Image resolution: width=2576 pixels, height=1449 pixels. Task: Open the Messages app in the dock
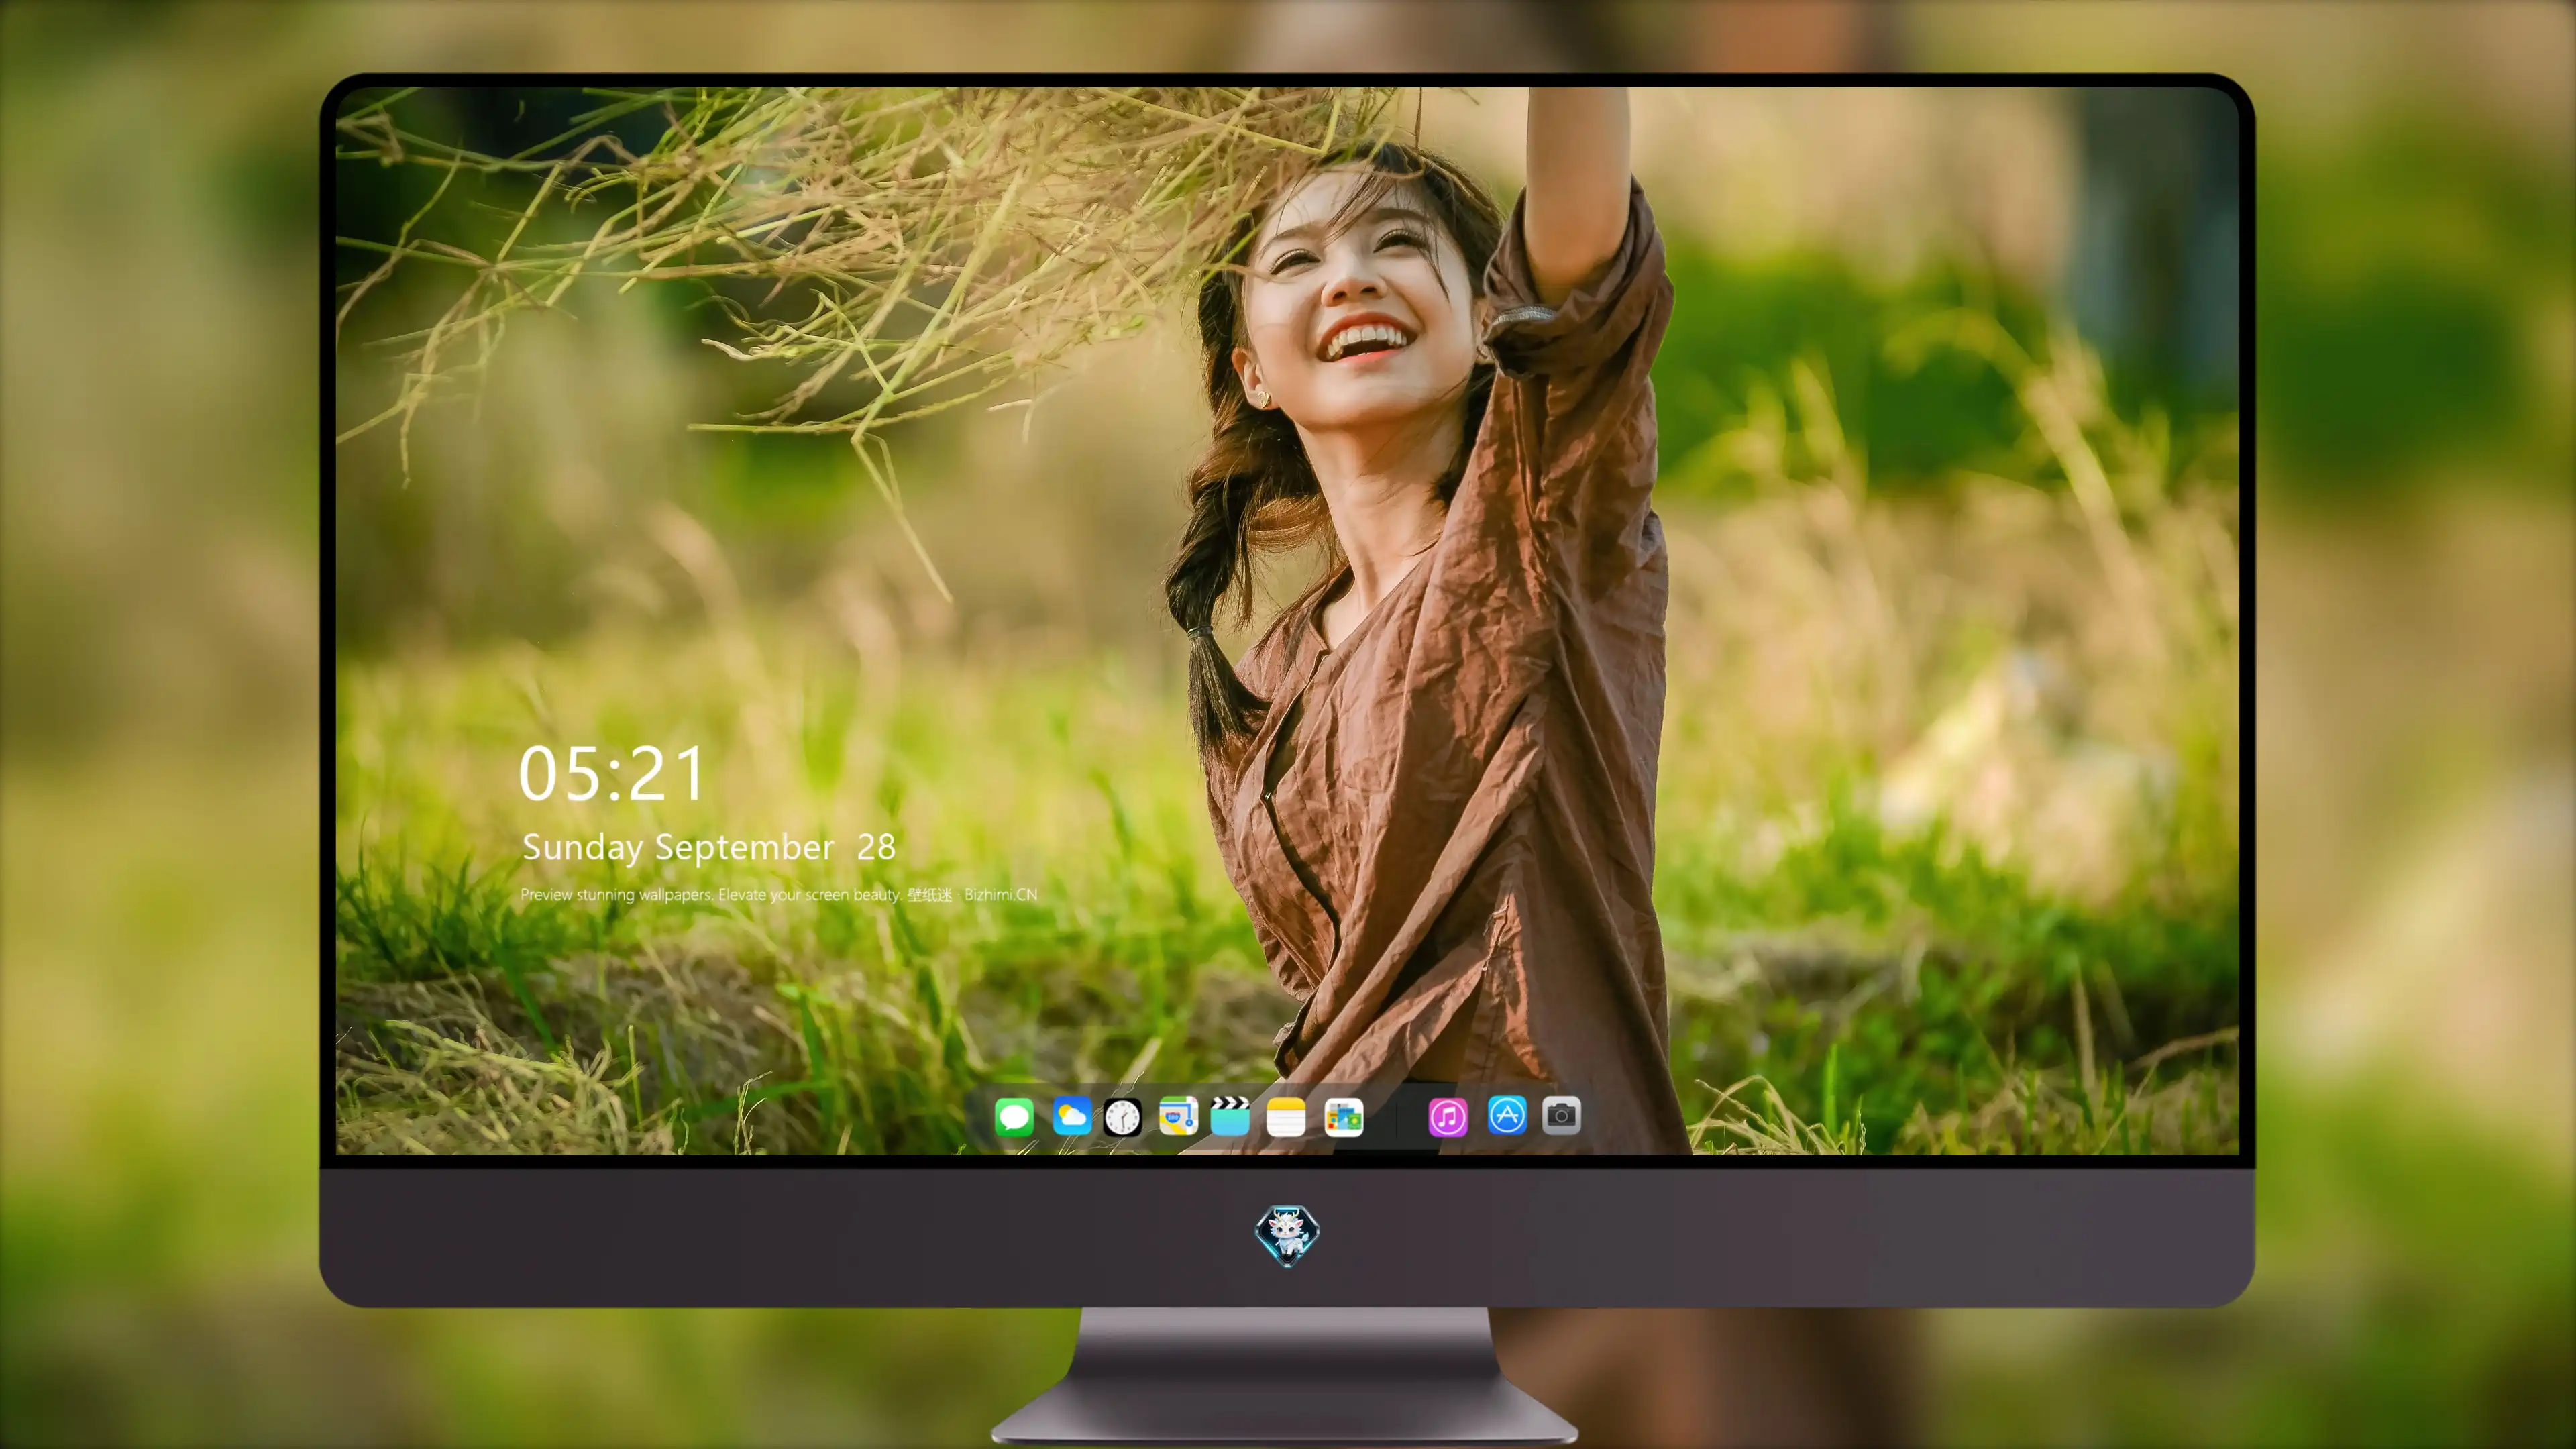pos(1014,1116)
